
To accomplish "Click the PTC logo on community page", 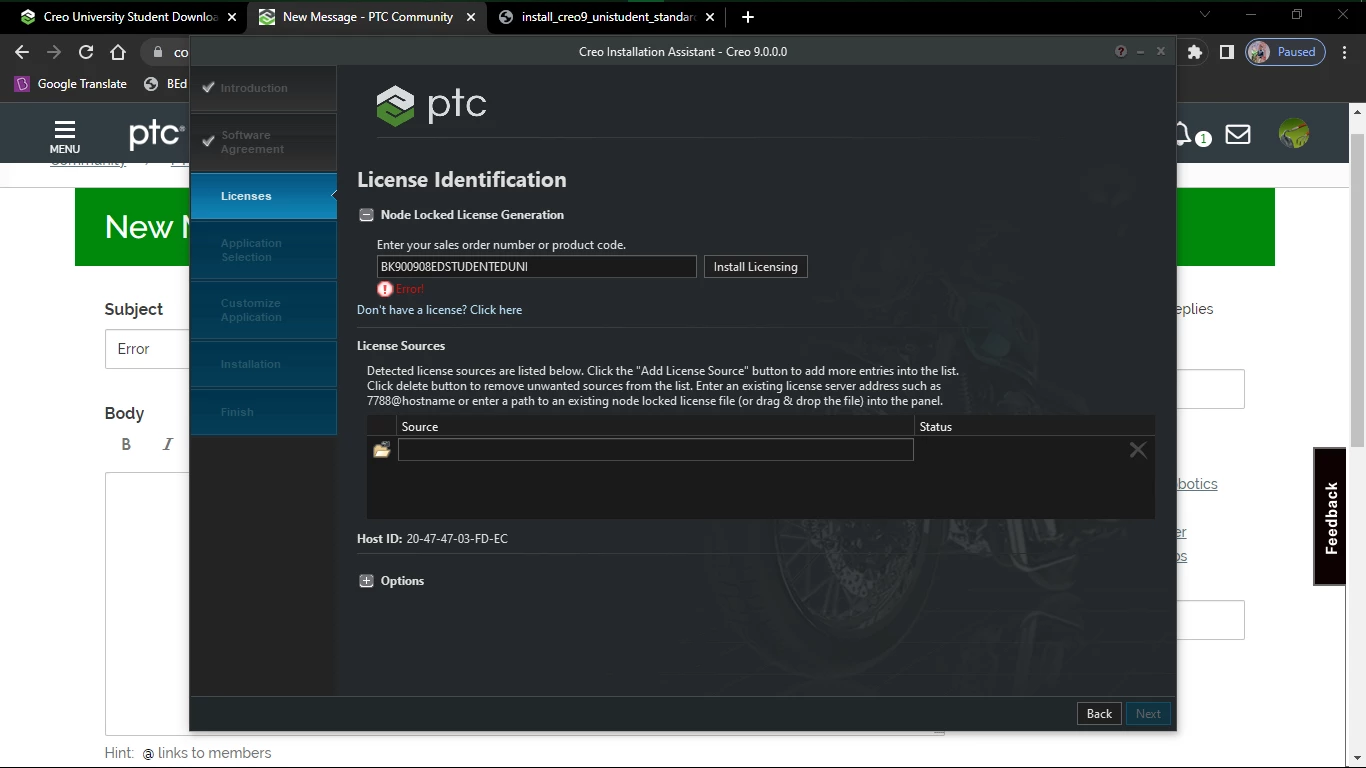I will [157, 134].
